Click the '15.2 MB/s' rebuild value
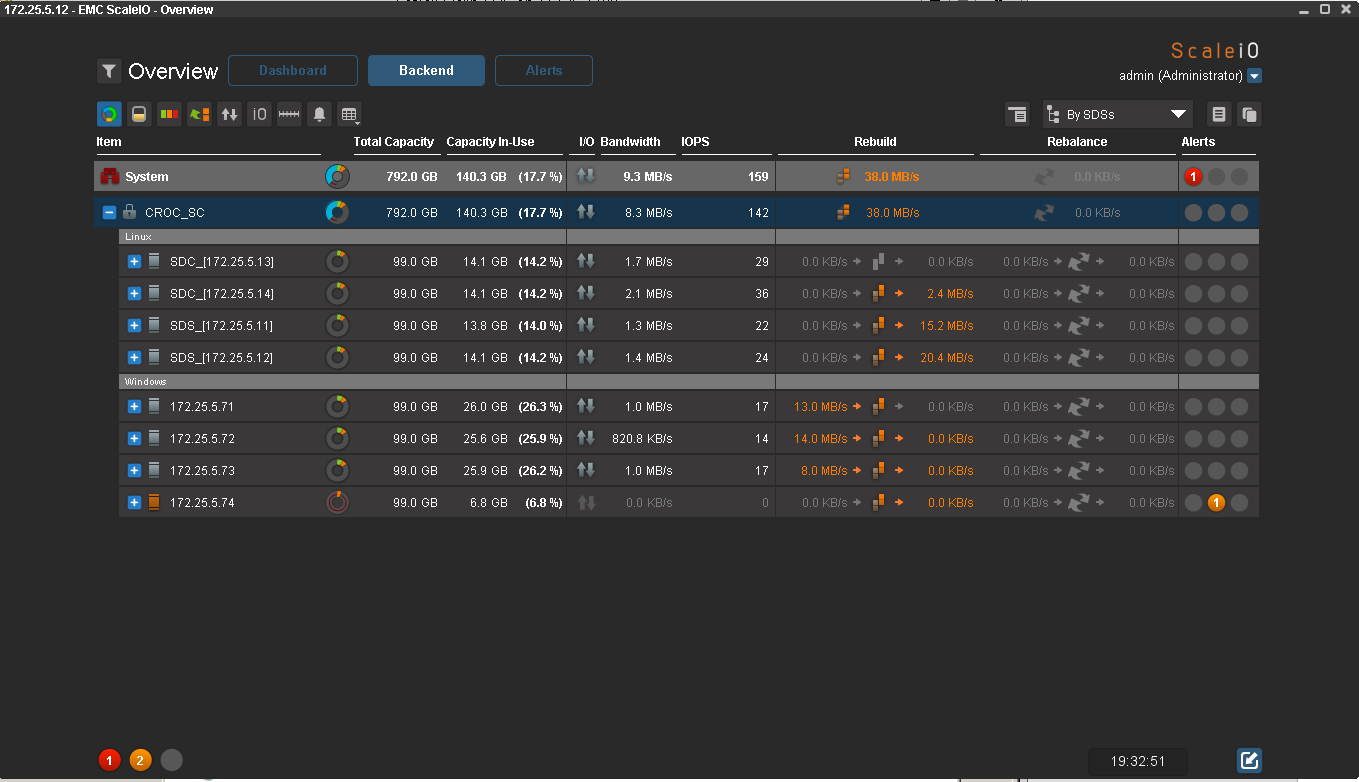 click(946, 326)
